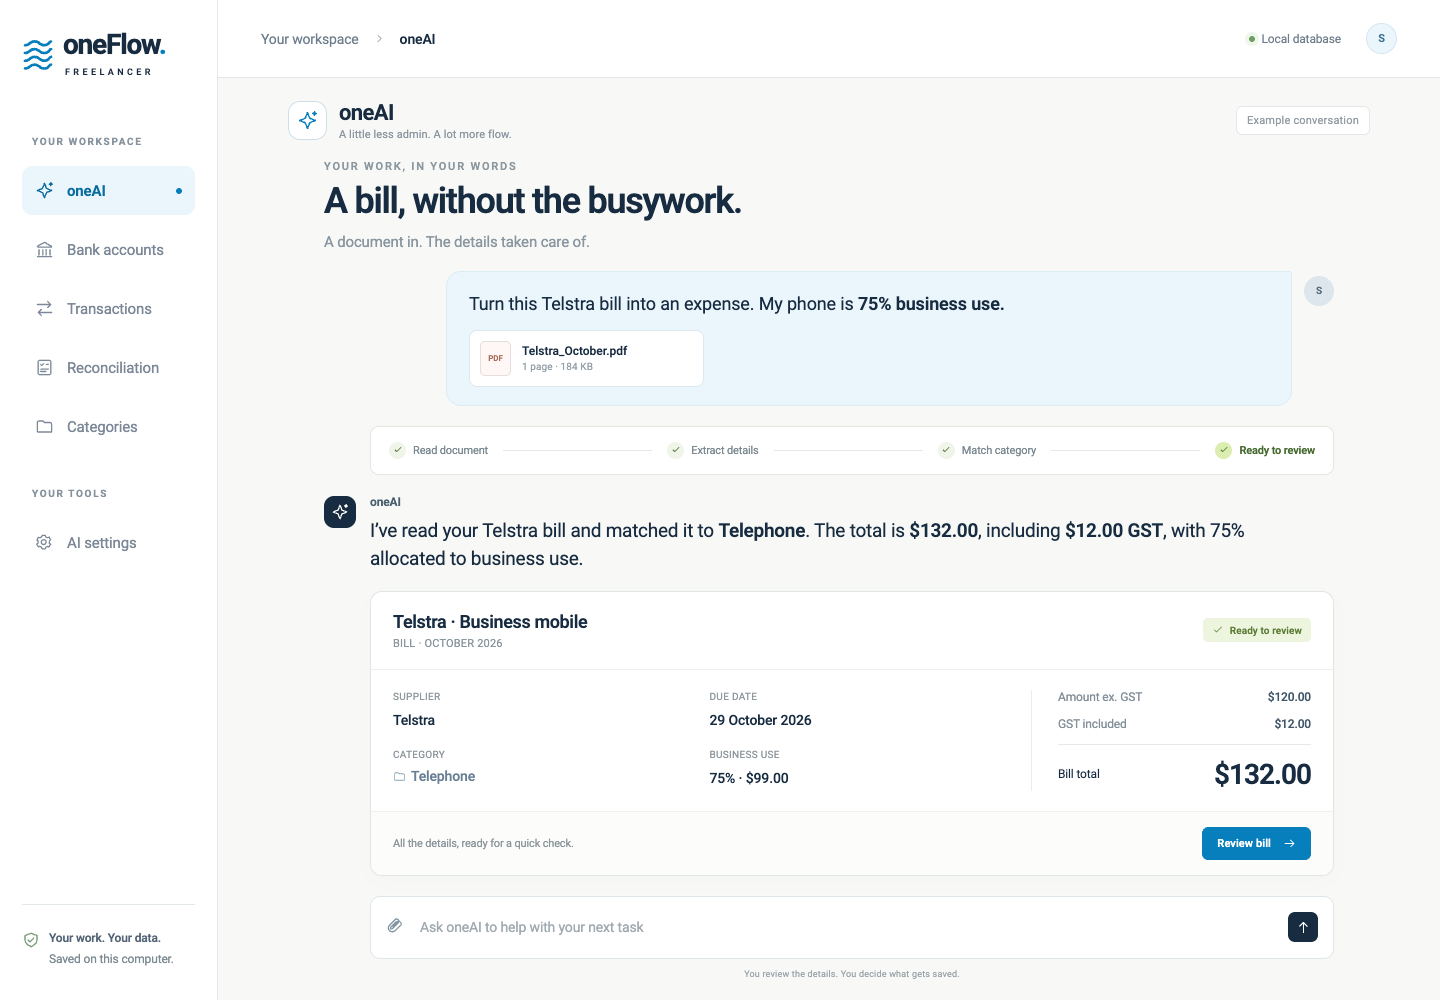Click the Local database status indicator
Viewport: 1440px width, 1000px height.
[1294, 39]
